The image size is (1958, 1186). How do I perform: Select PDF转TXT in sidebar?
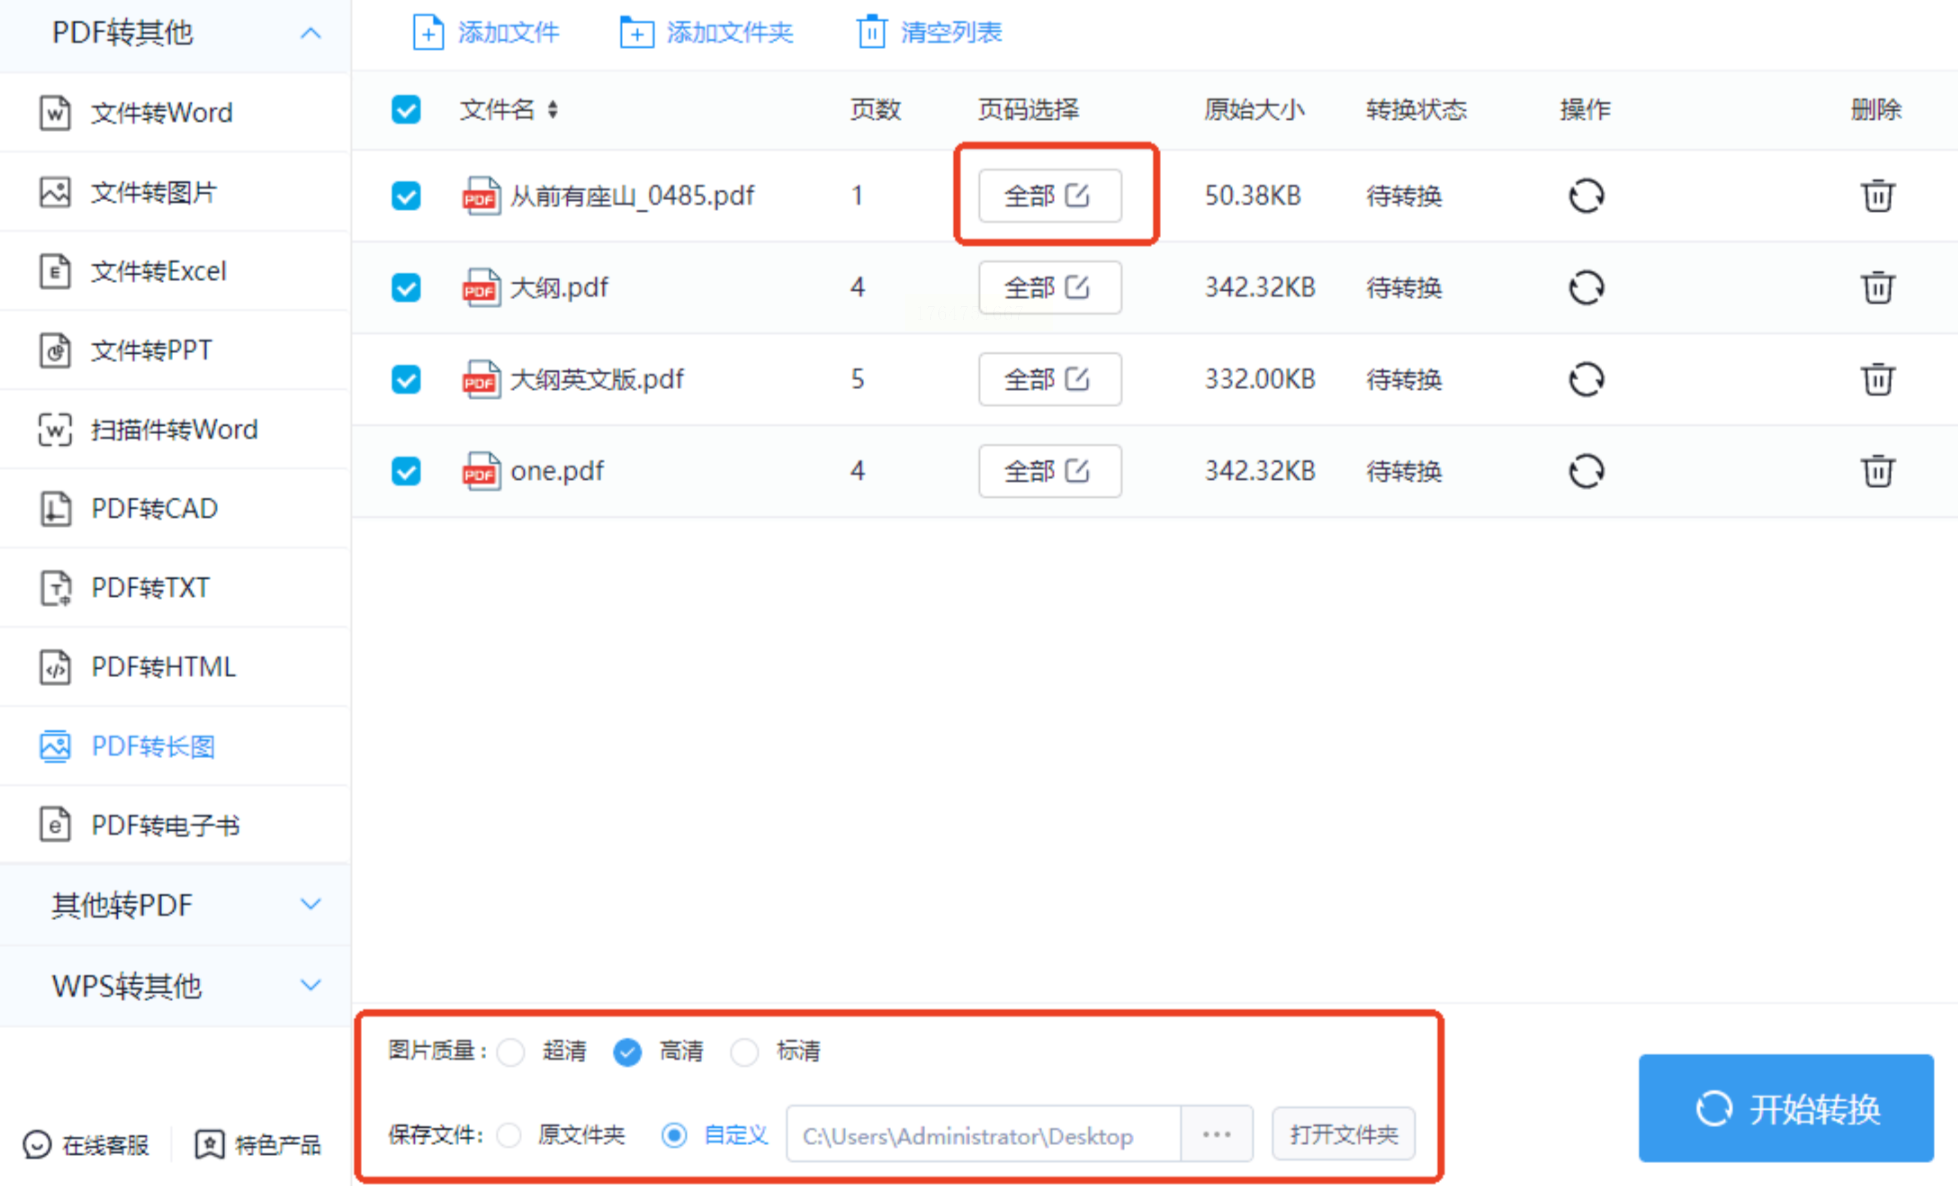(x=150, y=588)
